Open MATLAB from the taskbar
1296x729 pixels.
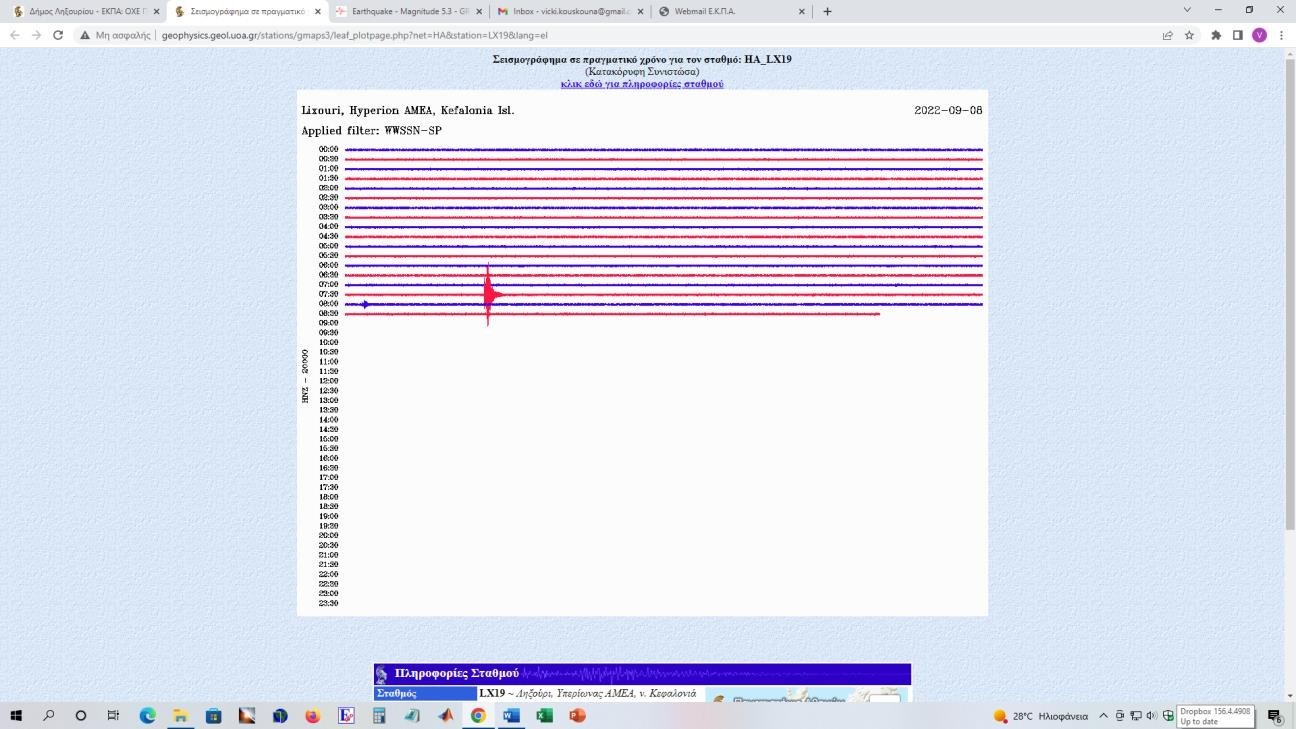pos(445,716)
